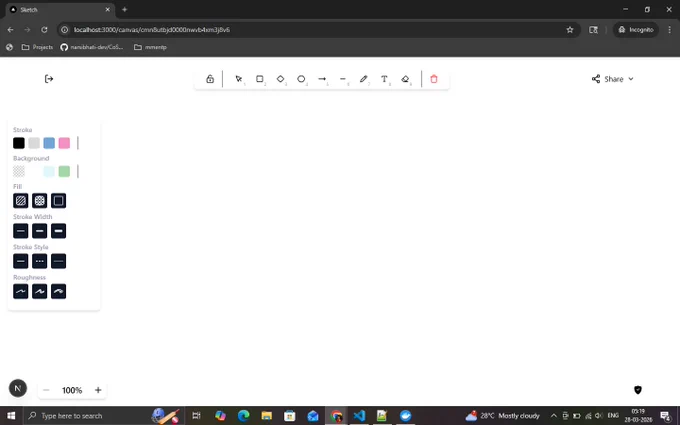Image resolution: width=680 pixels, height=425 pixels.
Task: Set thin stroke width
Action: tap(20, 231)
